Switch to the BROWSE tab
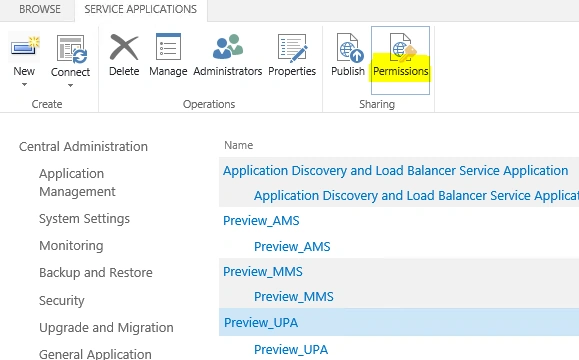The width and height of the screenshot is (579, 360). click(40, 9)
